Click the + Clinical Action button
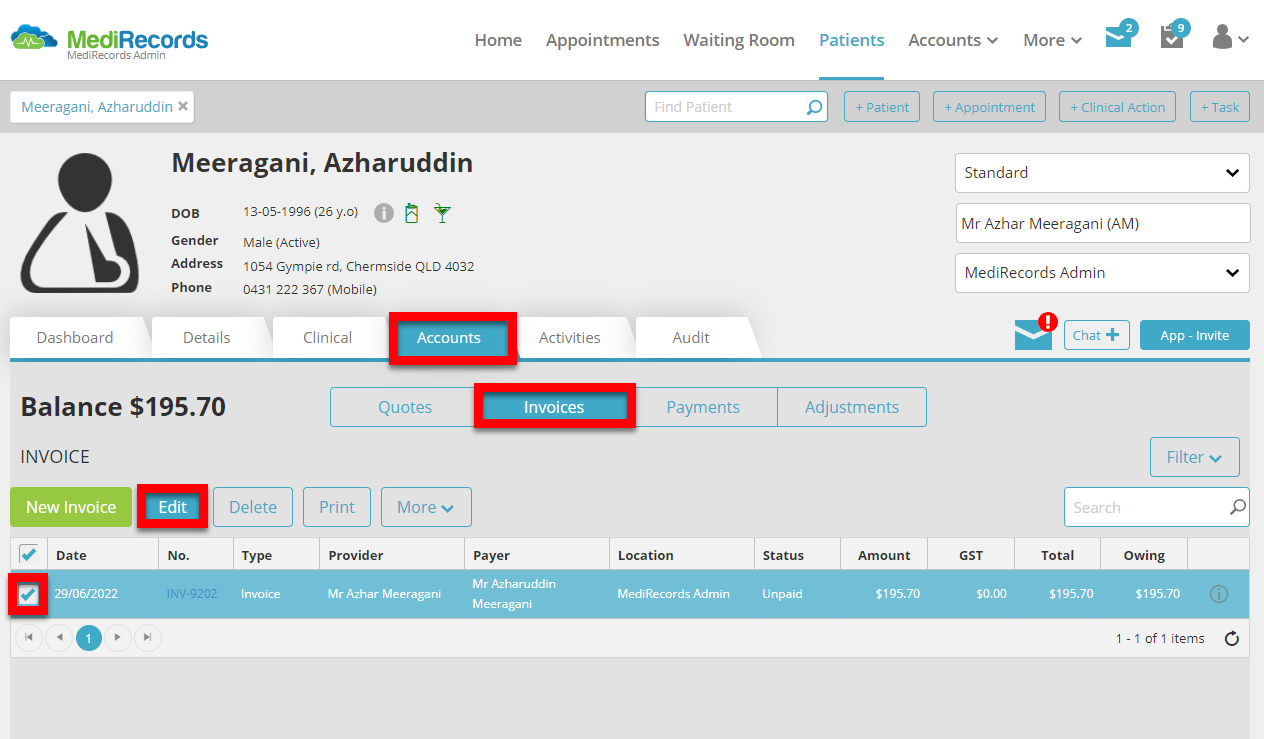 (x=1117, y=107)
